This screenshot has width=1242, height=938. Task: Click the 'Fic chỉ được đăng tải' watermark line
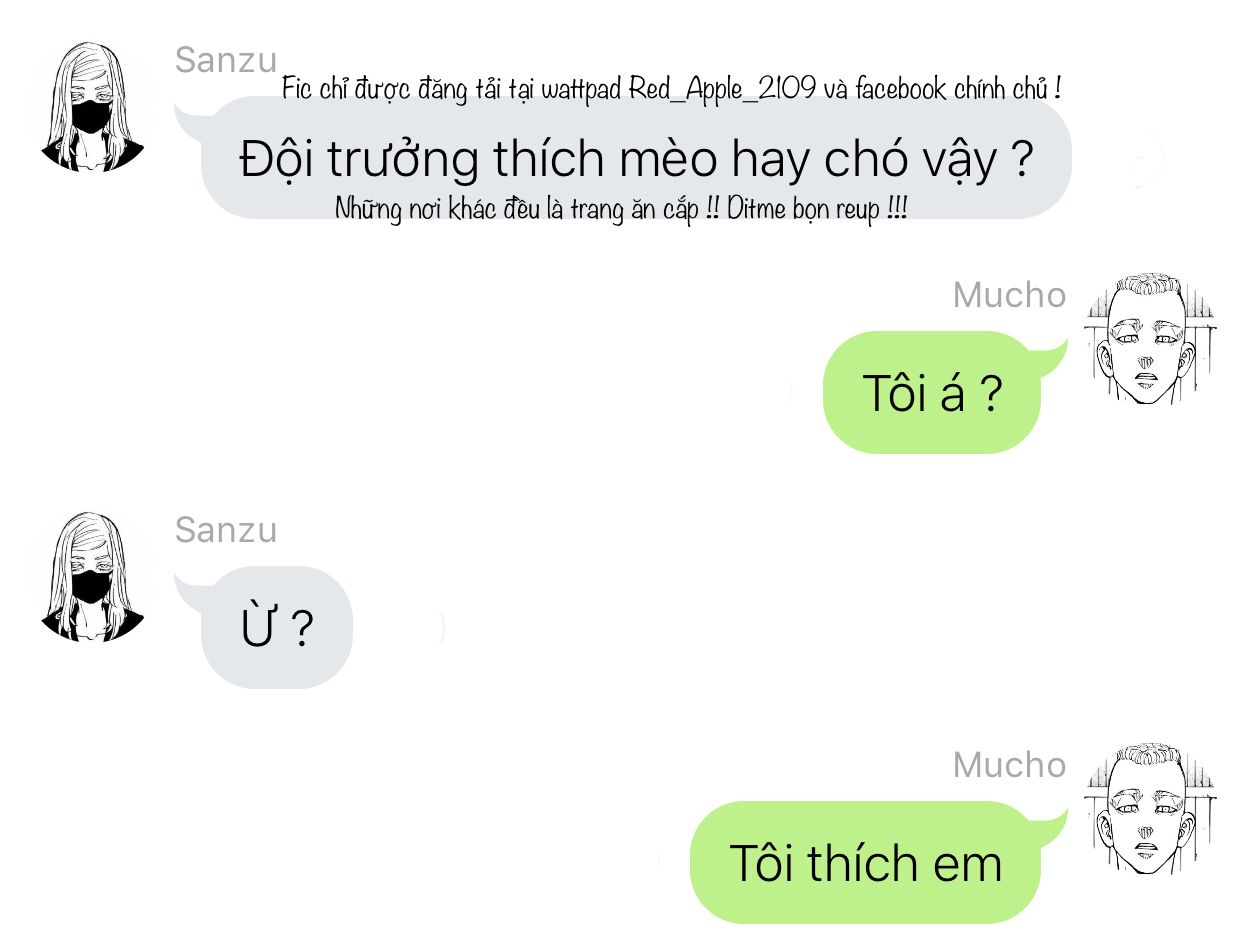click(x=672, y=89)
